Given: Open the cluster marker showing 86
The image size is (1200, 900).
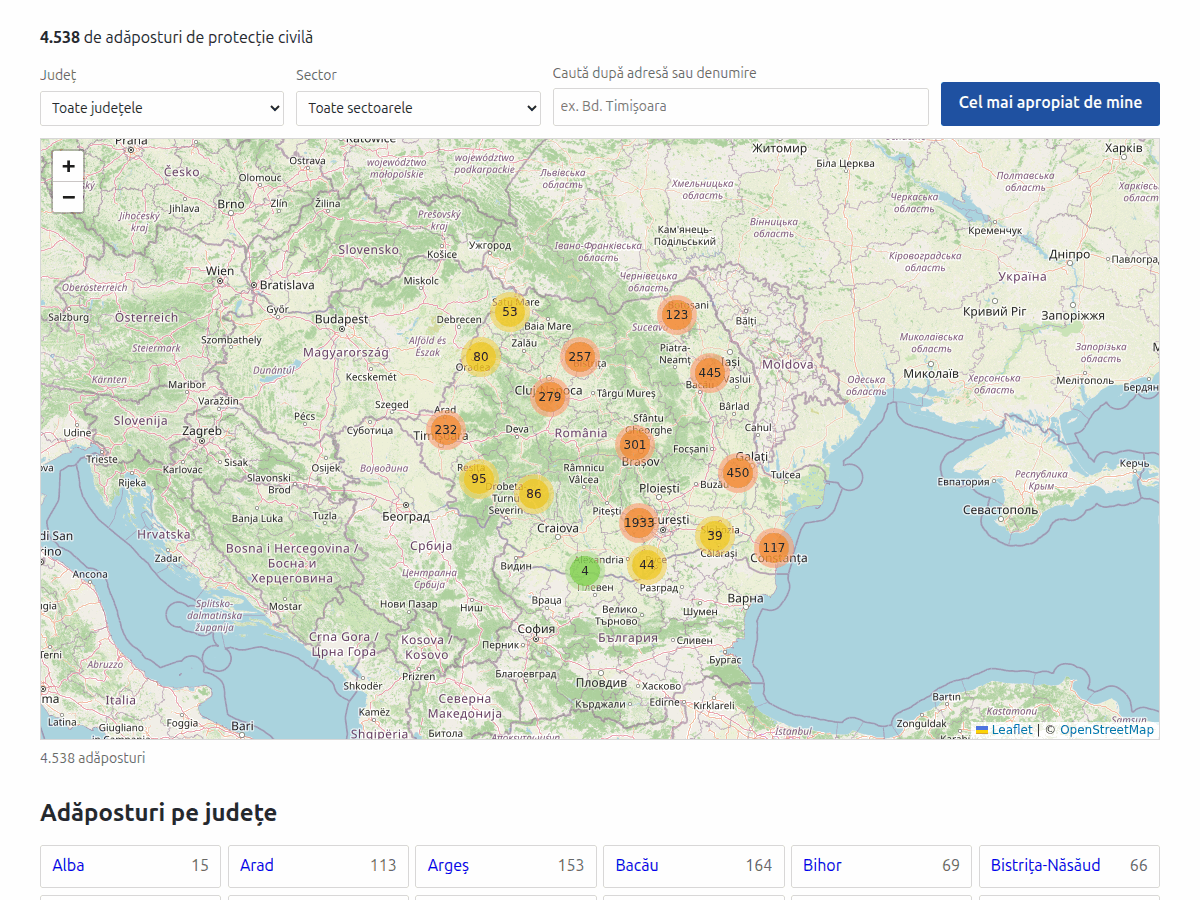Looking at the screenshot, I should (x=534, y=494).
